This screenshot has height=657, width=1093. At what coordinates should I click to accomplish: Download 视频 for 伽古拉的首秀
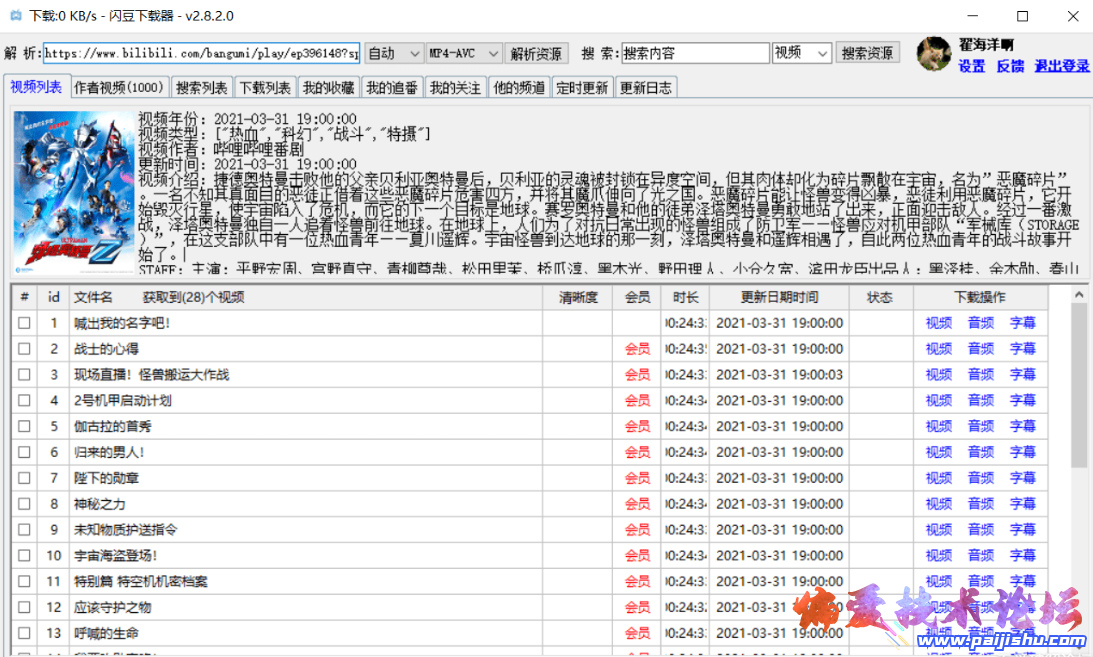(x=938, y=426)
